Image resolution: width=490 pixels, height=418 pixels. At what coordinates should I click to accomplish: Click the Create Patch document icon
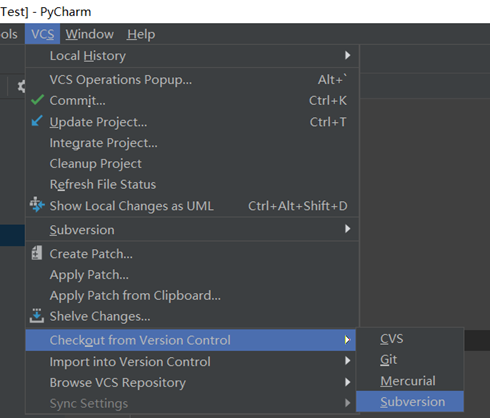pyautogui.click(x=37, y=253)
